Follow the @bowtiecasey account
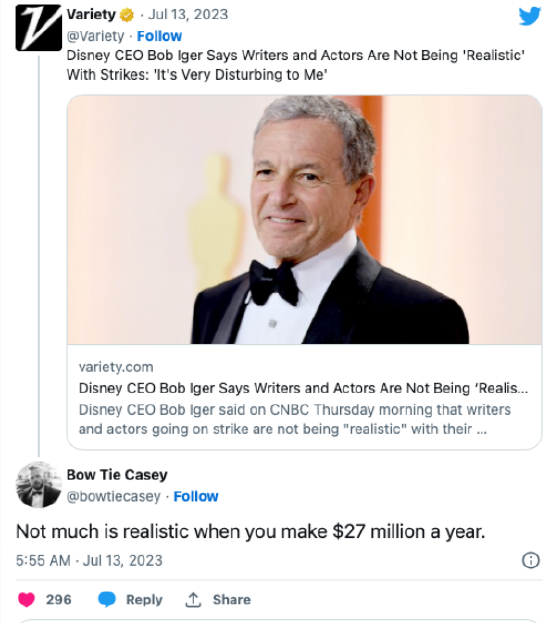This screenshot has width=550, height=623. [196, 496]
